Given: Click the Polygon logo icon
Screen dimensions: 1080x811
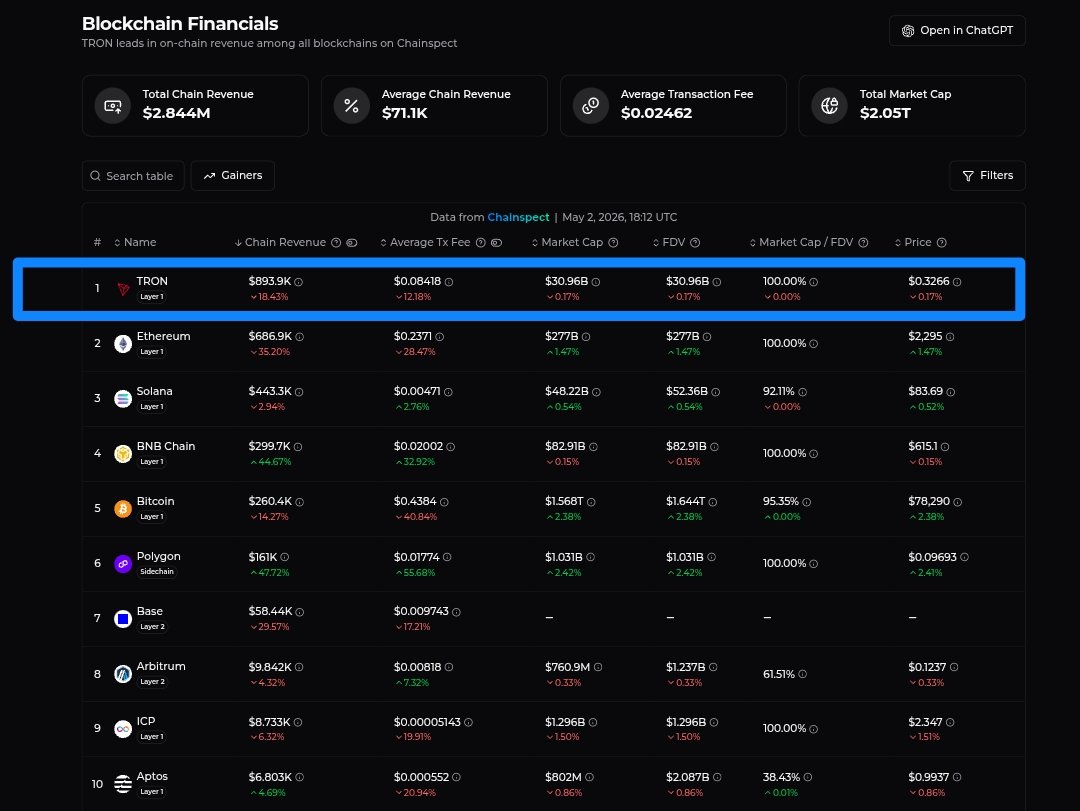Looking at the screenshot, I should pos(123,564).
